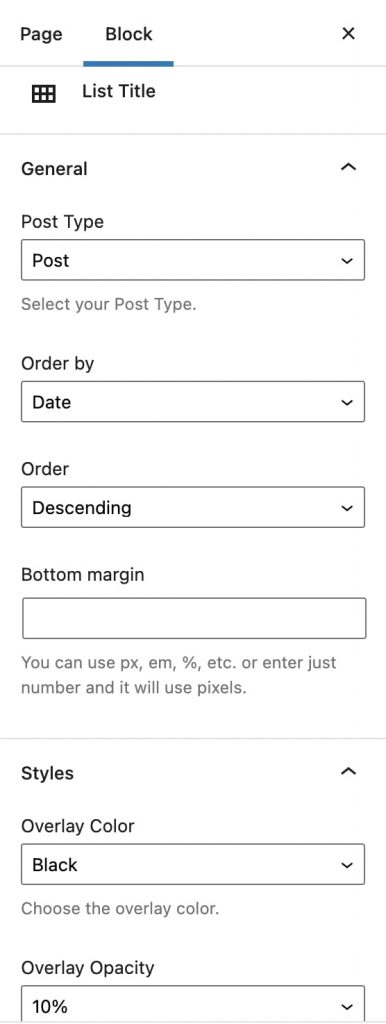This screenshot has height=1024, width=386.
Task: Click the arrow in the Overlay Opacity select
Action: coord(347,1006)
